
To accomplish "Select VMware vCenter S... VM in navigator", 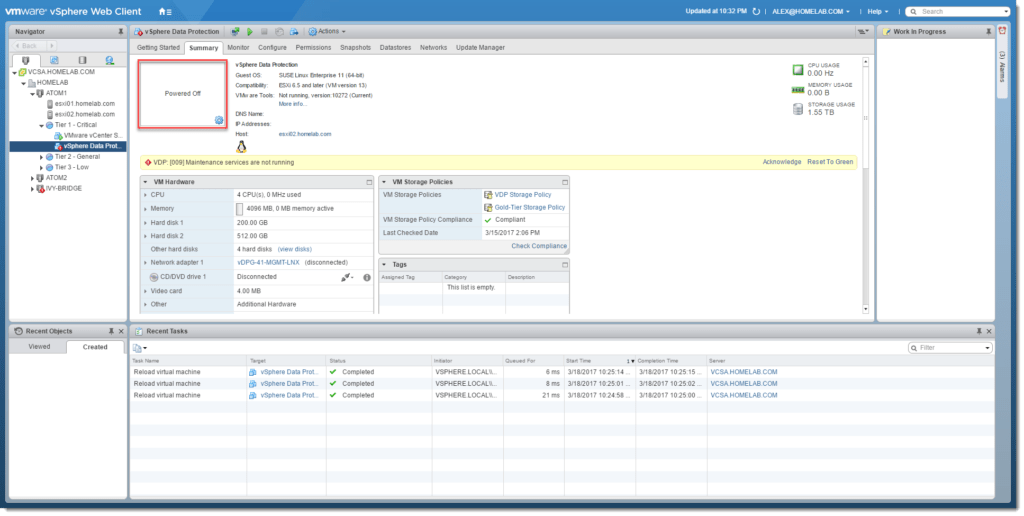I will (x=93, y=136).
